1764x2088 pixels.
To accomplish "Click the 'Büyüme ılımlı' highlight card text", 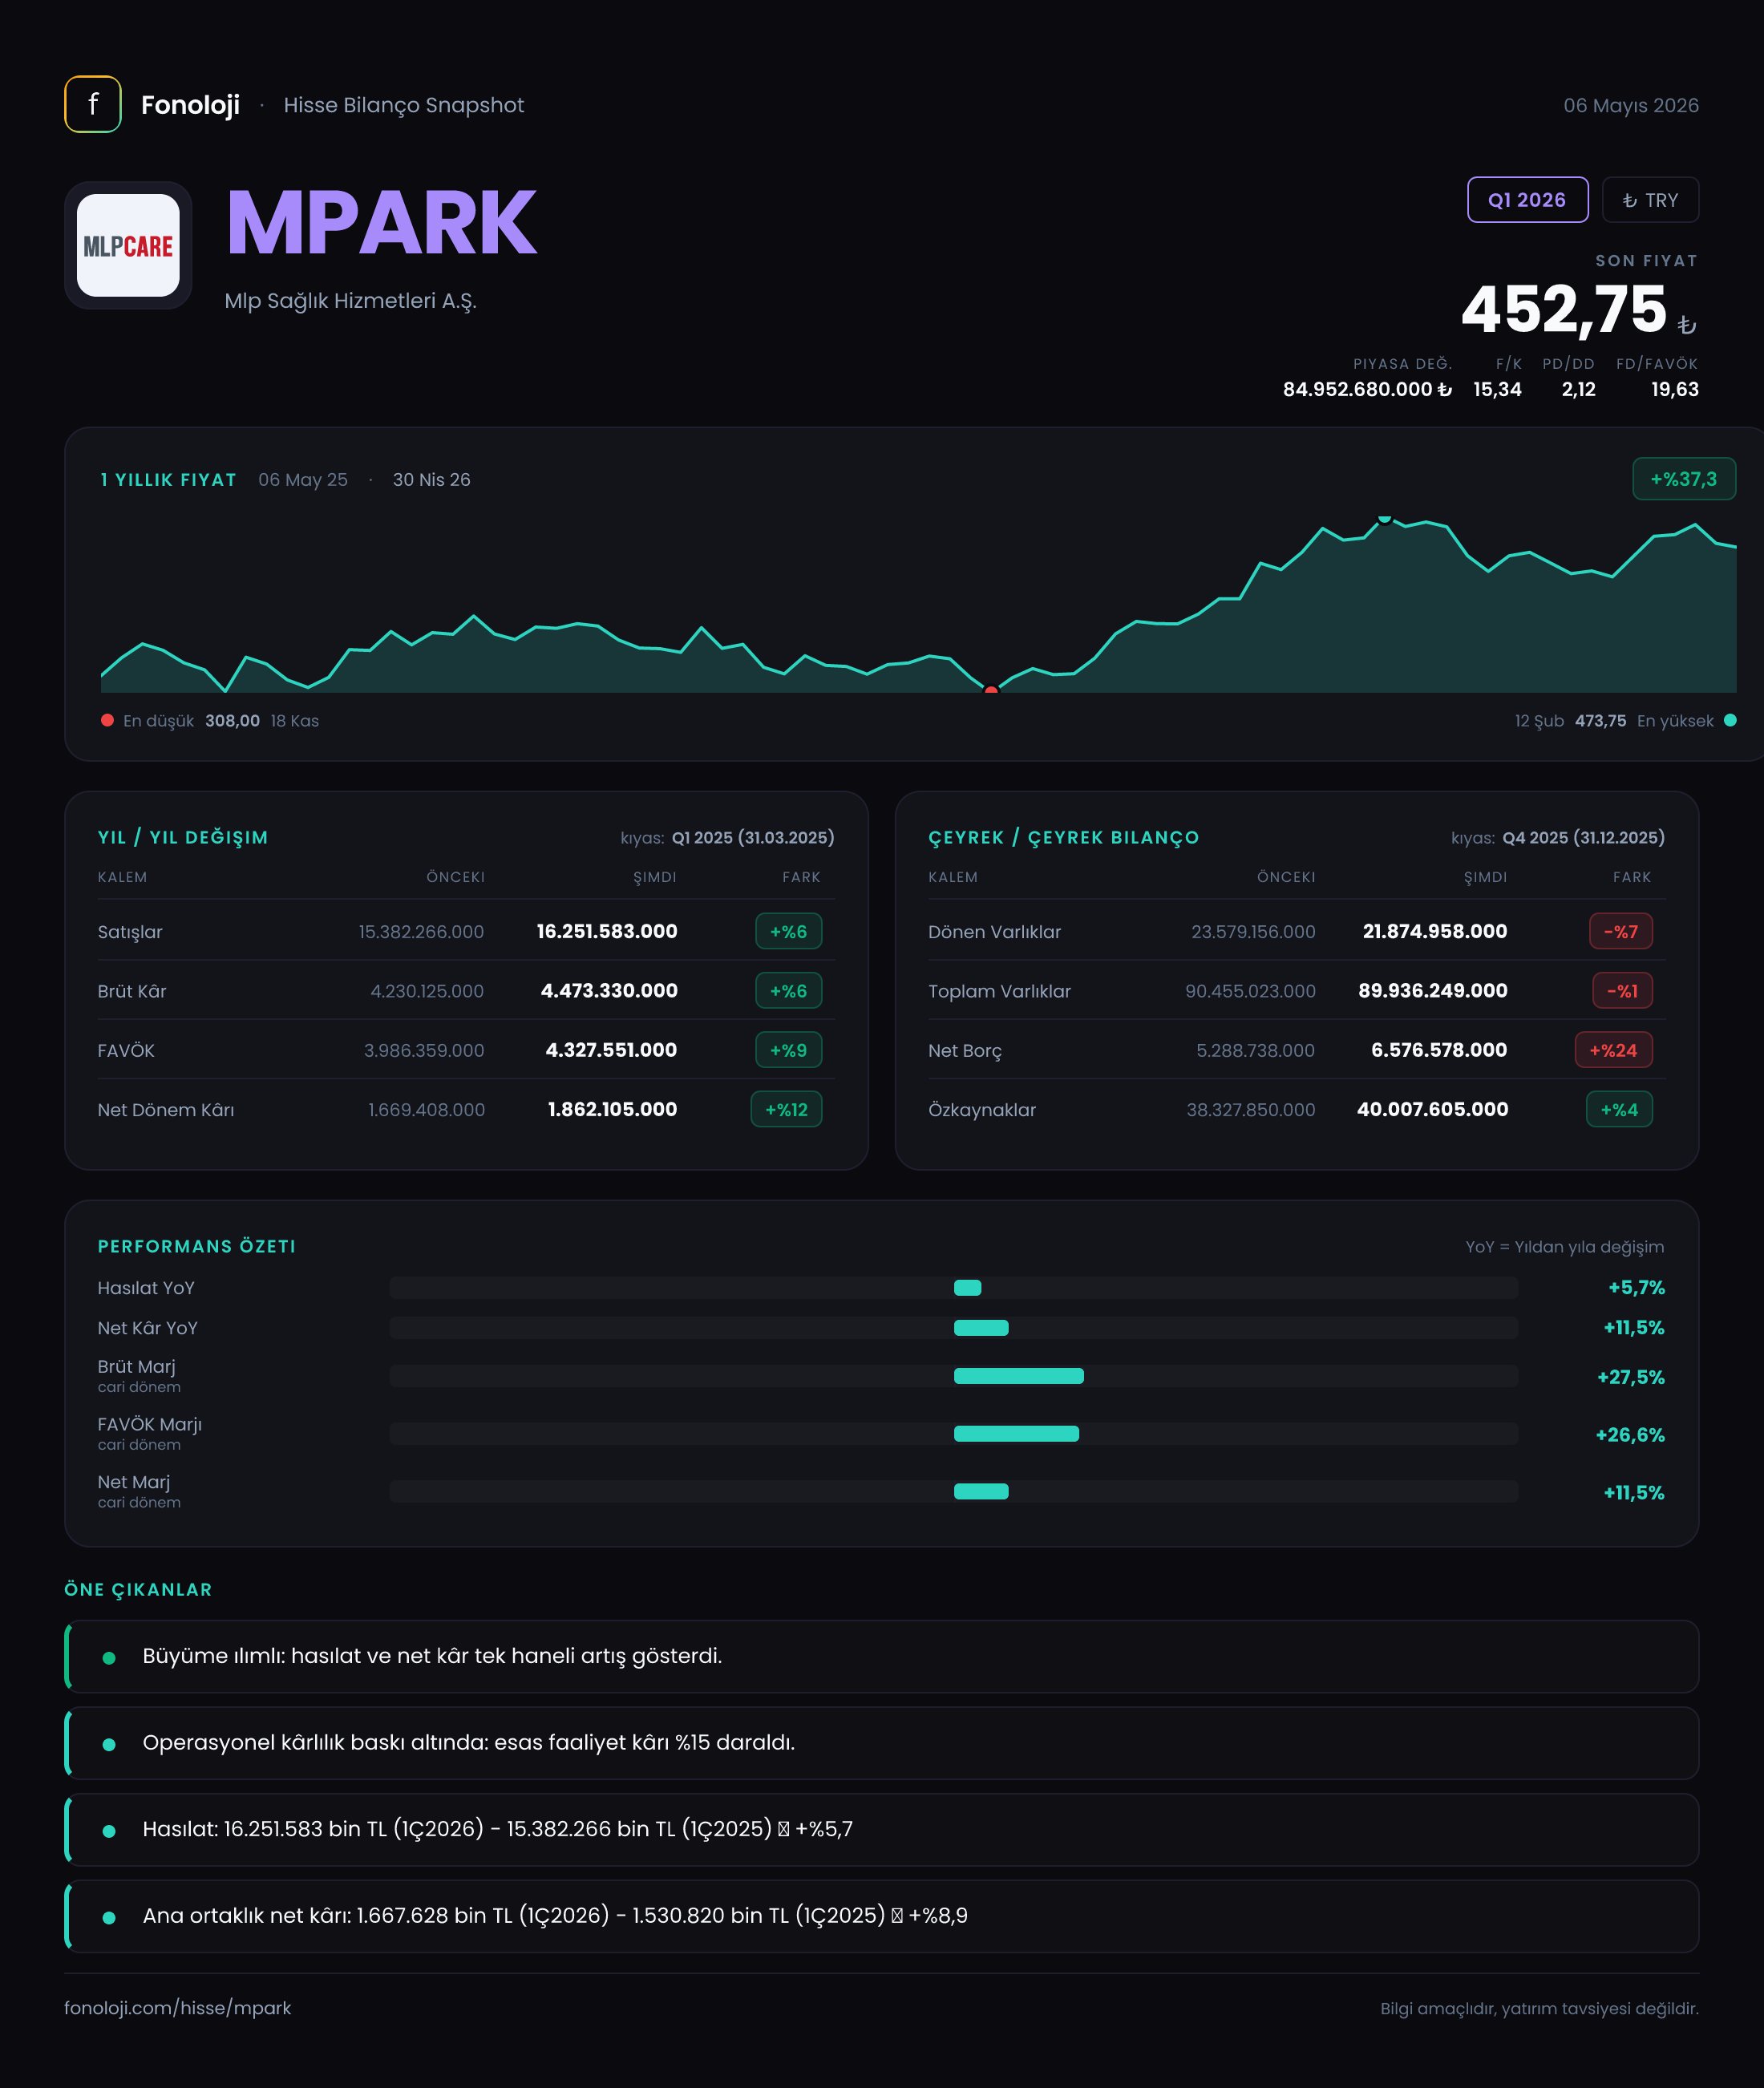I will coord(432,1656).
